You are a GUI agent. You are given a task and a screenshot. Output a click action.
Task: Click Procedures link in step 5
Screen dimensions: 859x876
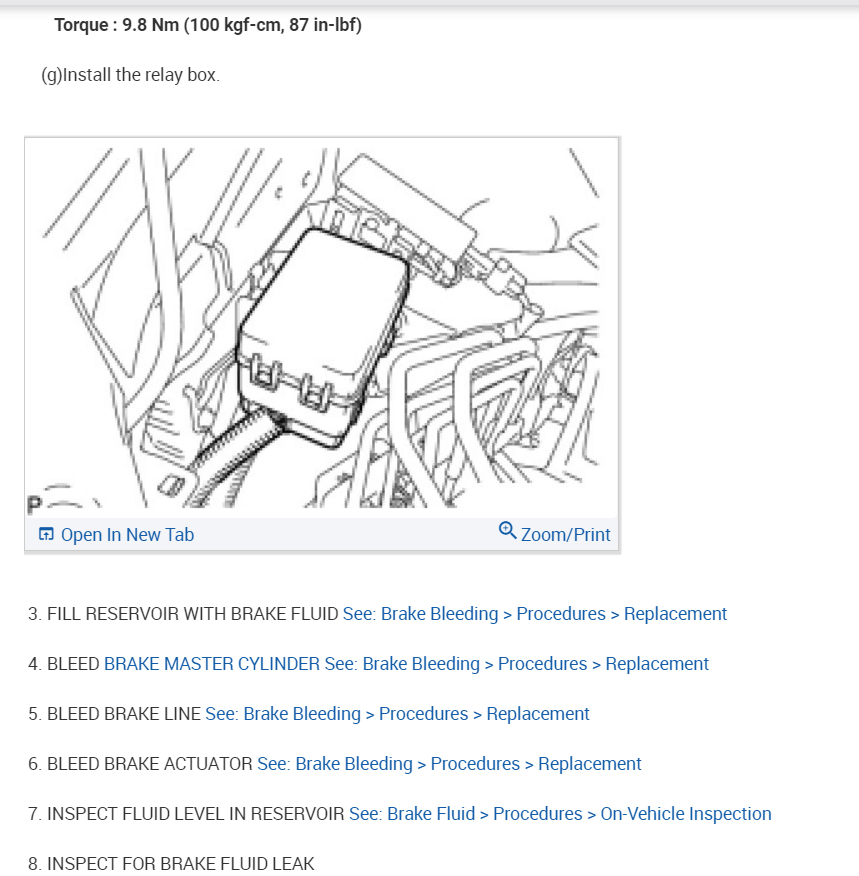[x=423, y=713]
